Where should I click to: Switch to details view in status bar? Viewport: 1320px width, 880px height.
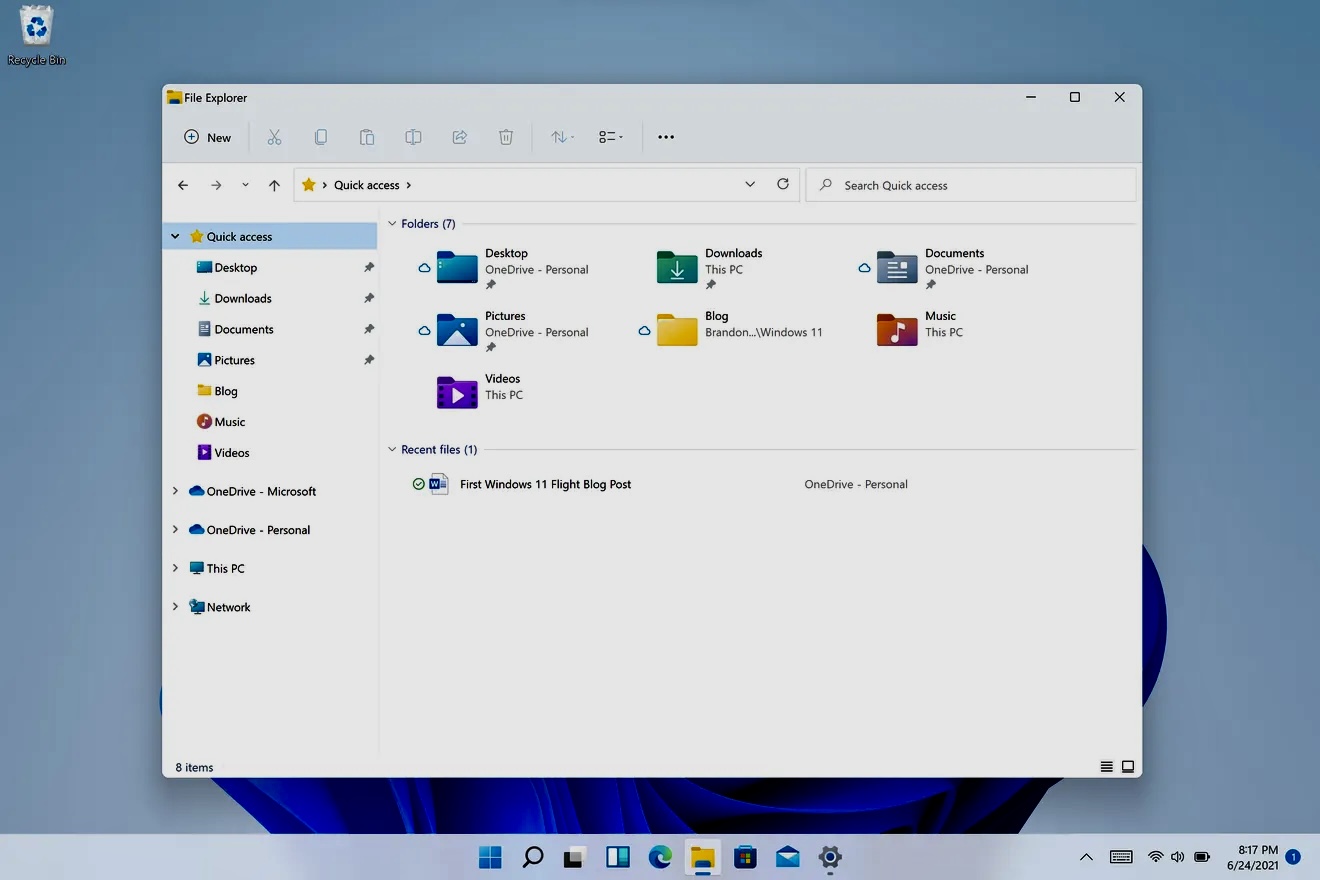1107,767
